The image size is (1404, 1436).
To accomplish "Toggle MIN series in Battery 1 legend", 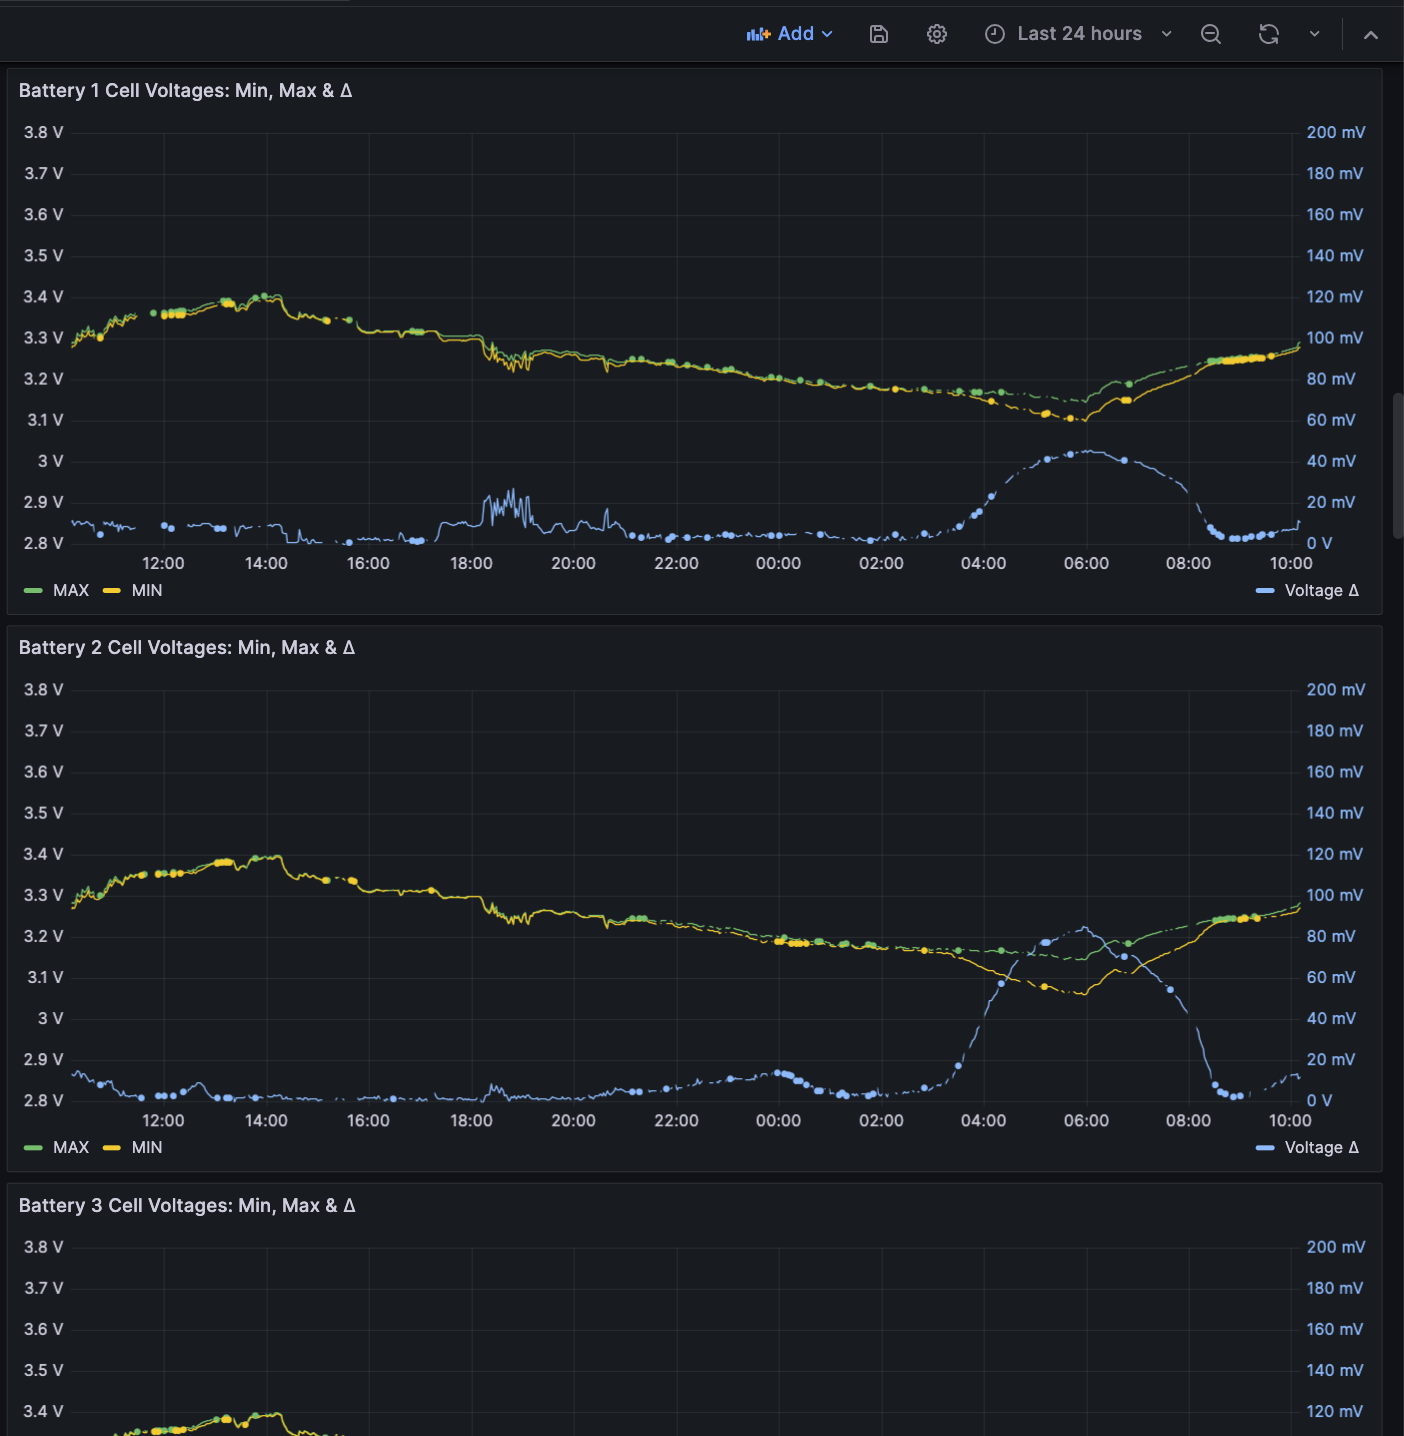I will pyautogui.click(x=147, y=591).
